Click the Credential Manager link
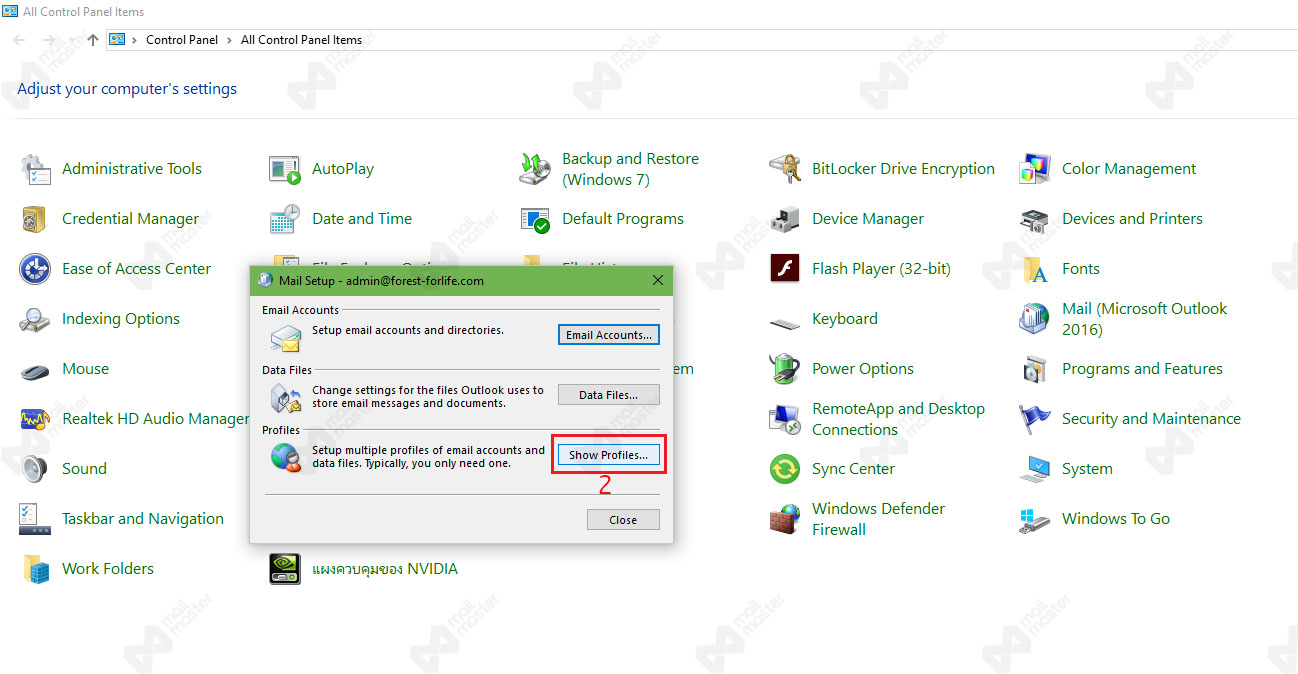 click(130, 219)
